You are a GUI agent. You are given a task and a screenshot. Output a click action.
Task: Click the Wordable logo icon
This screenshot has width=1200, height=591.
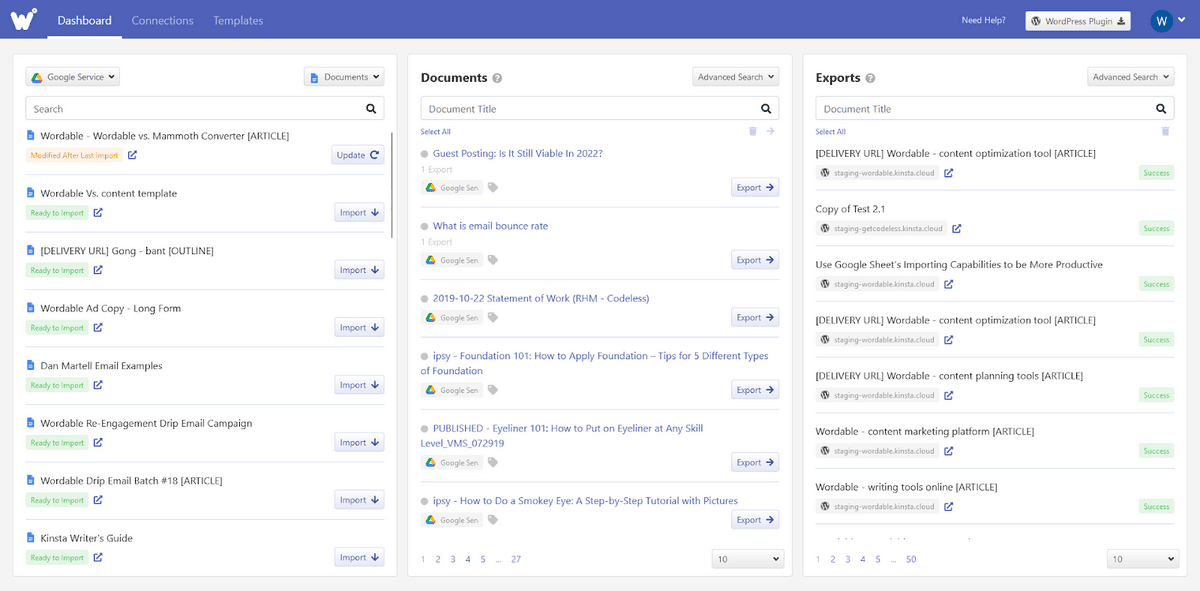tap(26, 19)
